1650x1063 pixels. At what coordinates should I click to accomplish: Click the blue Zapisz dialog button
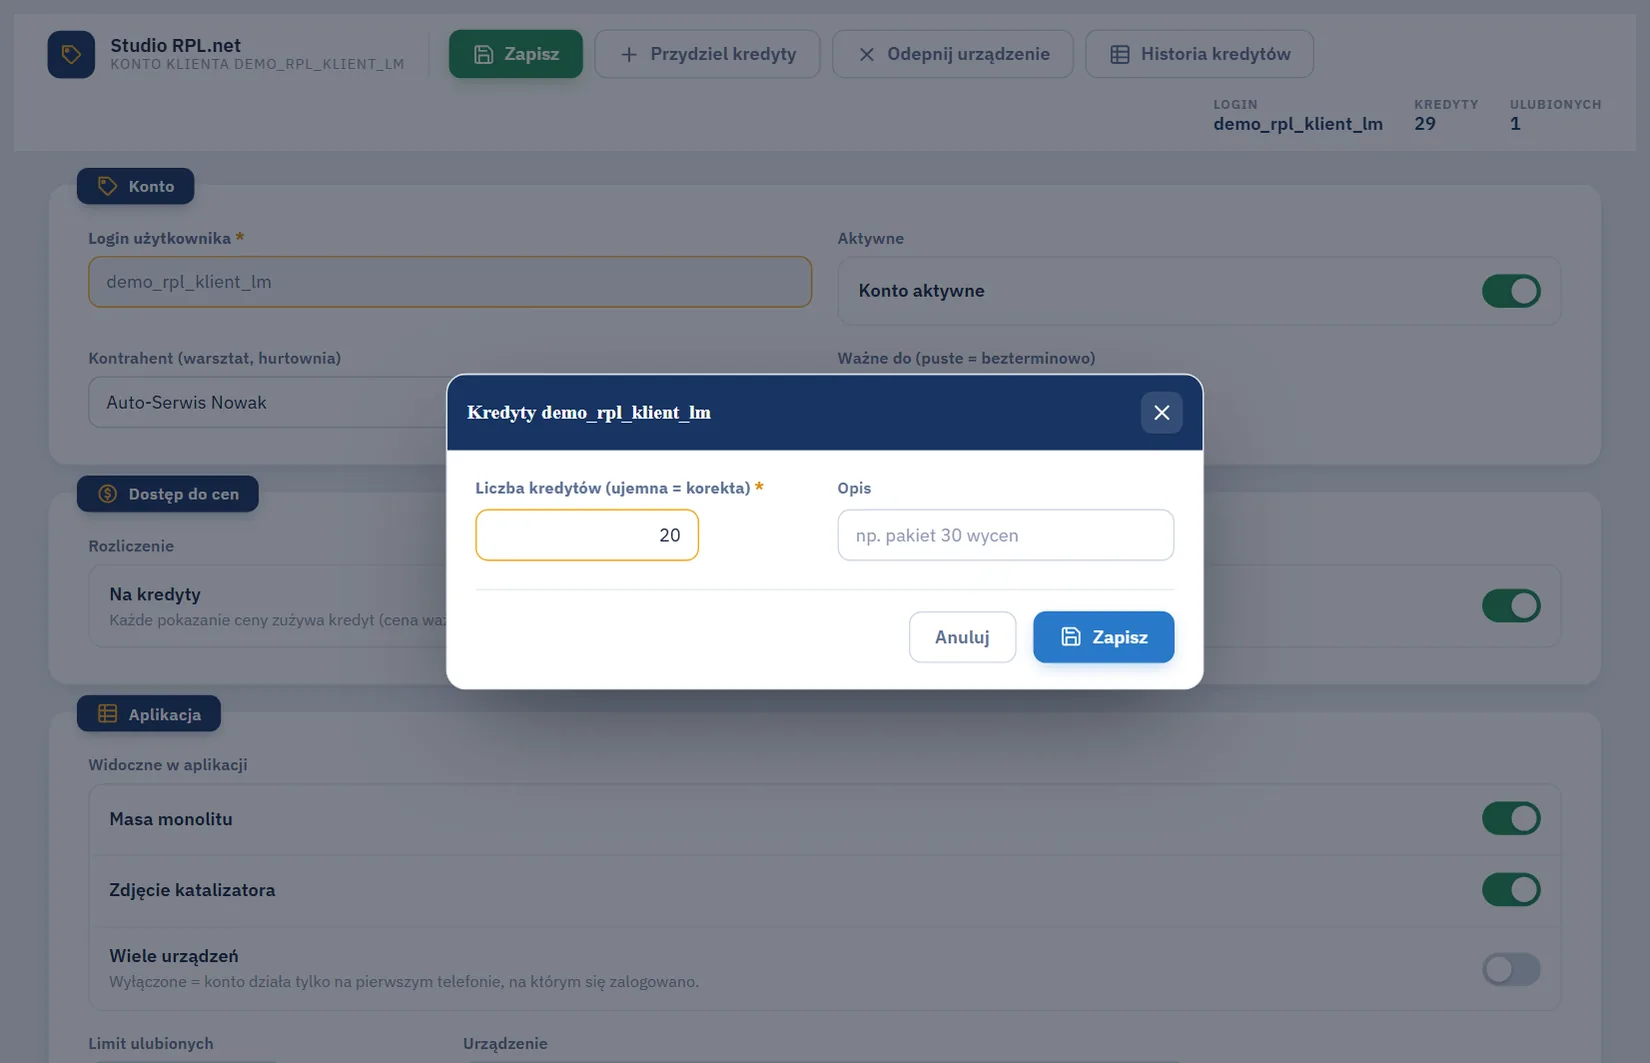point(1104,637)
